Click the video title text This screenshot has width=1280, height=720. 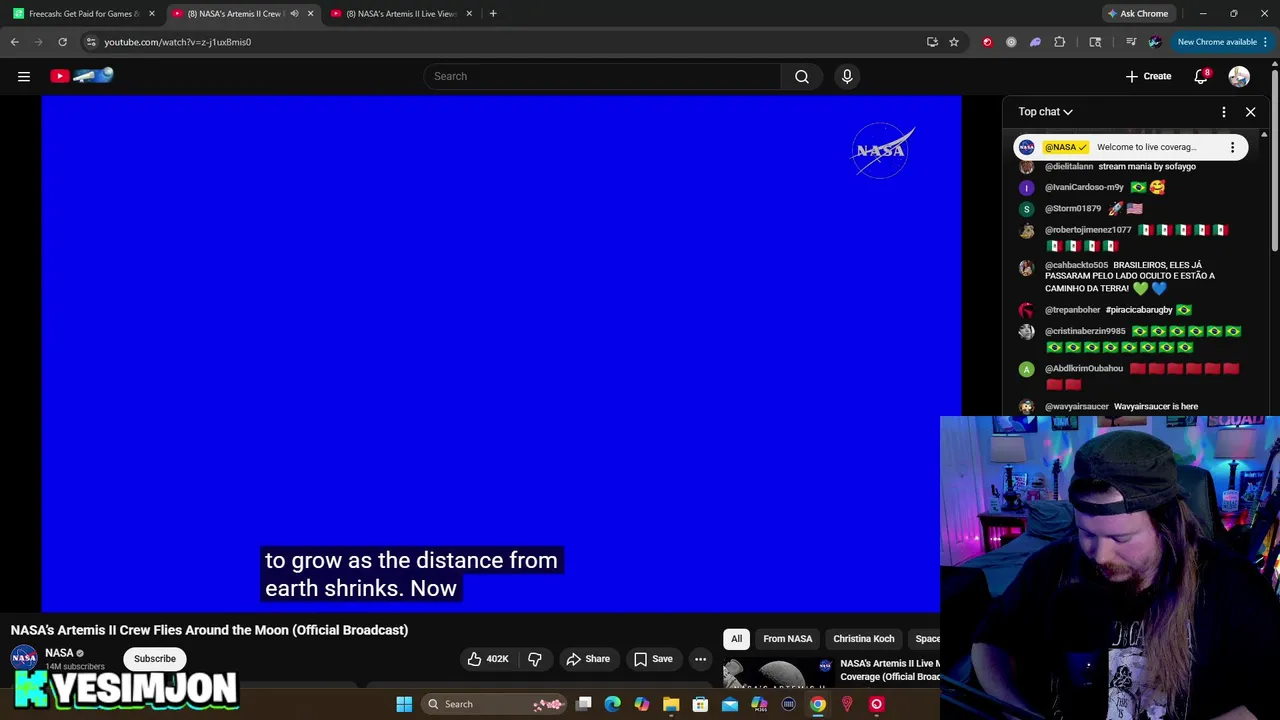(210, 630)
